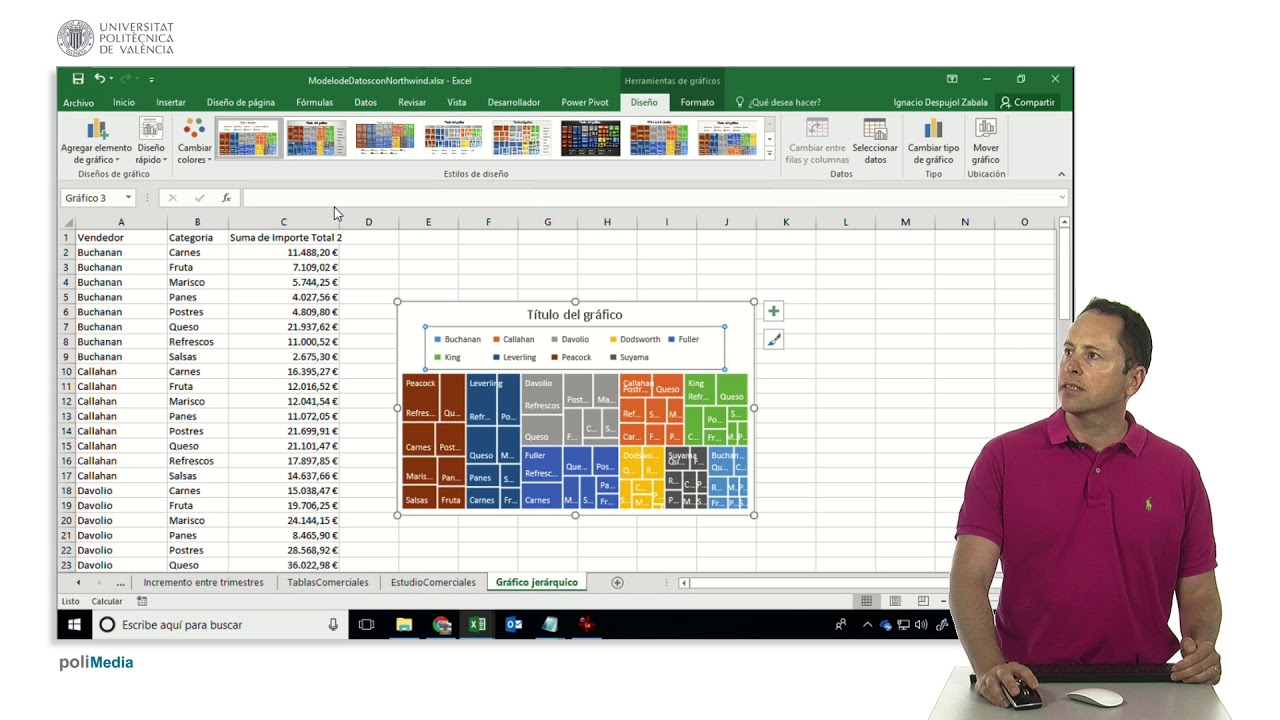
Task: Open the Datos ribbon tab
Action: pyautogui.click(x=365, y=102)
